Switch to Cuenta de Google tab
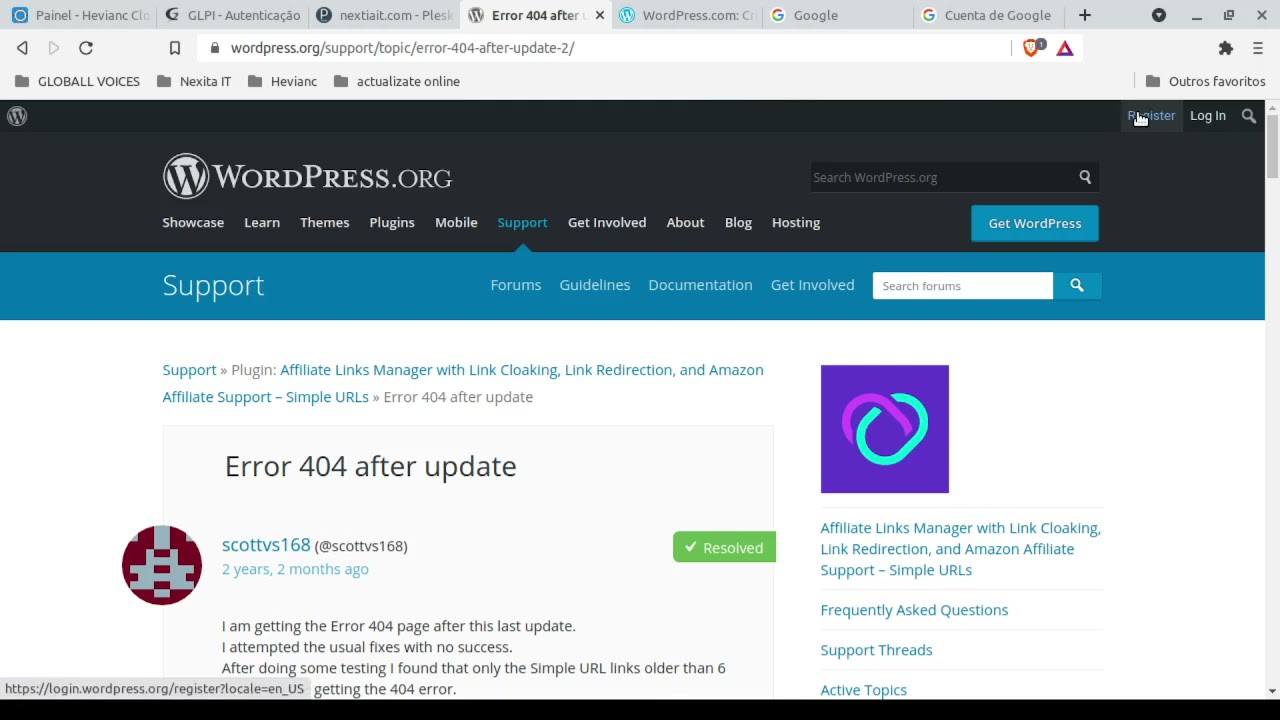Screen dimensions: 1280x720 (x=989, y=15)
